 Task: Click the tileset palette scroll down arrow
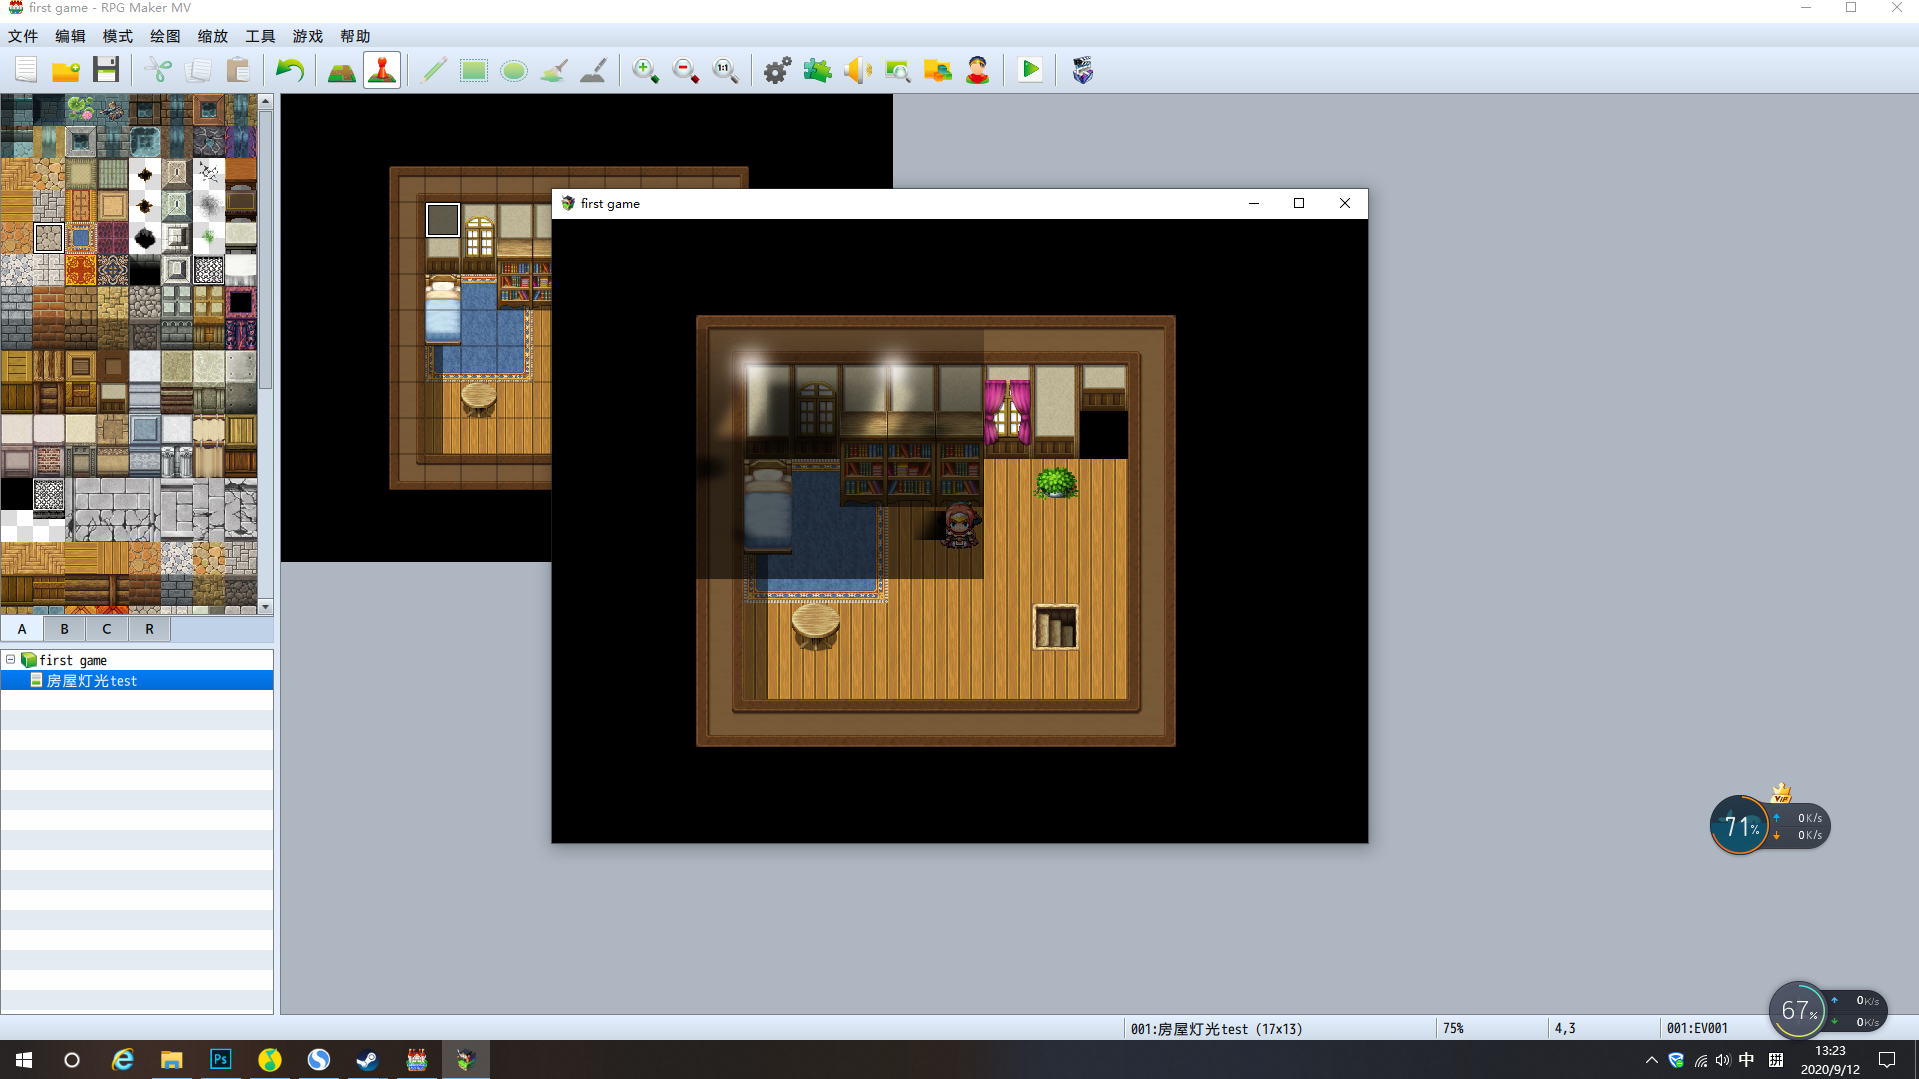pyautogui.click(x=265, y=607)
